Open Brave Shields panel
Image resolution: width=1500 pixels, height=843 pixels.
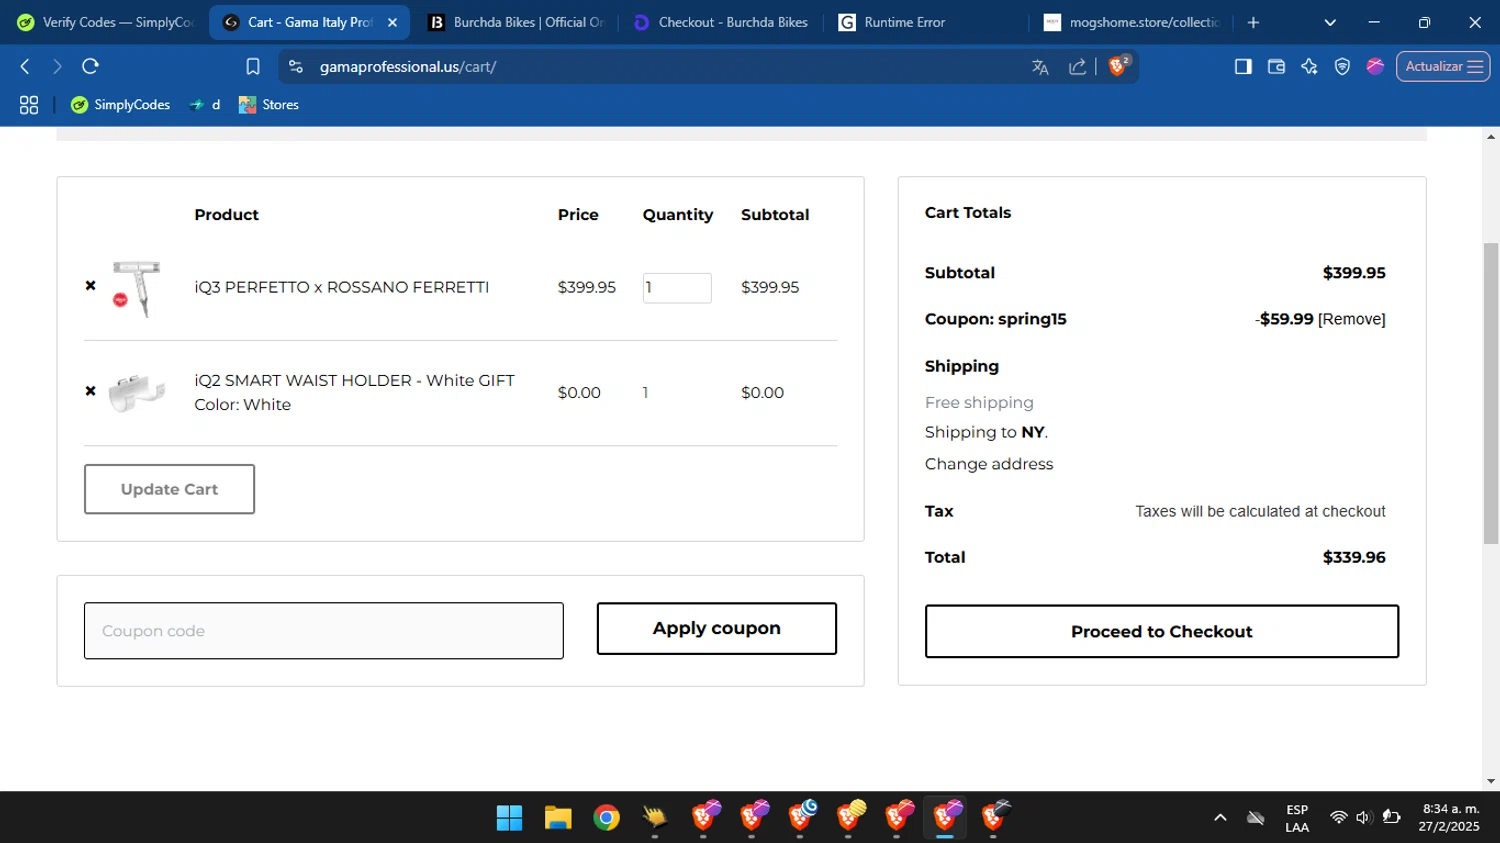click(1119, 66)
